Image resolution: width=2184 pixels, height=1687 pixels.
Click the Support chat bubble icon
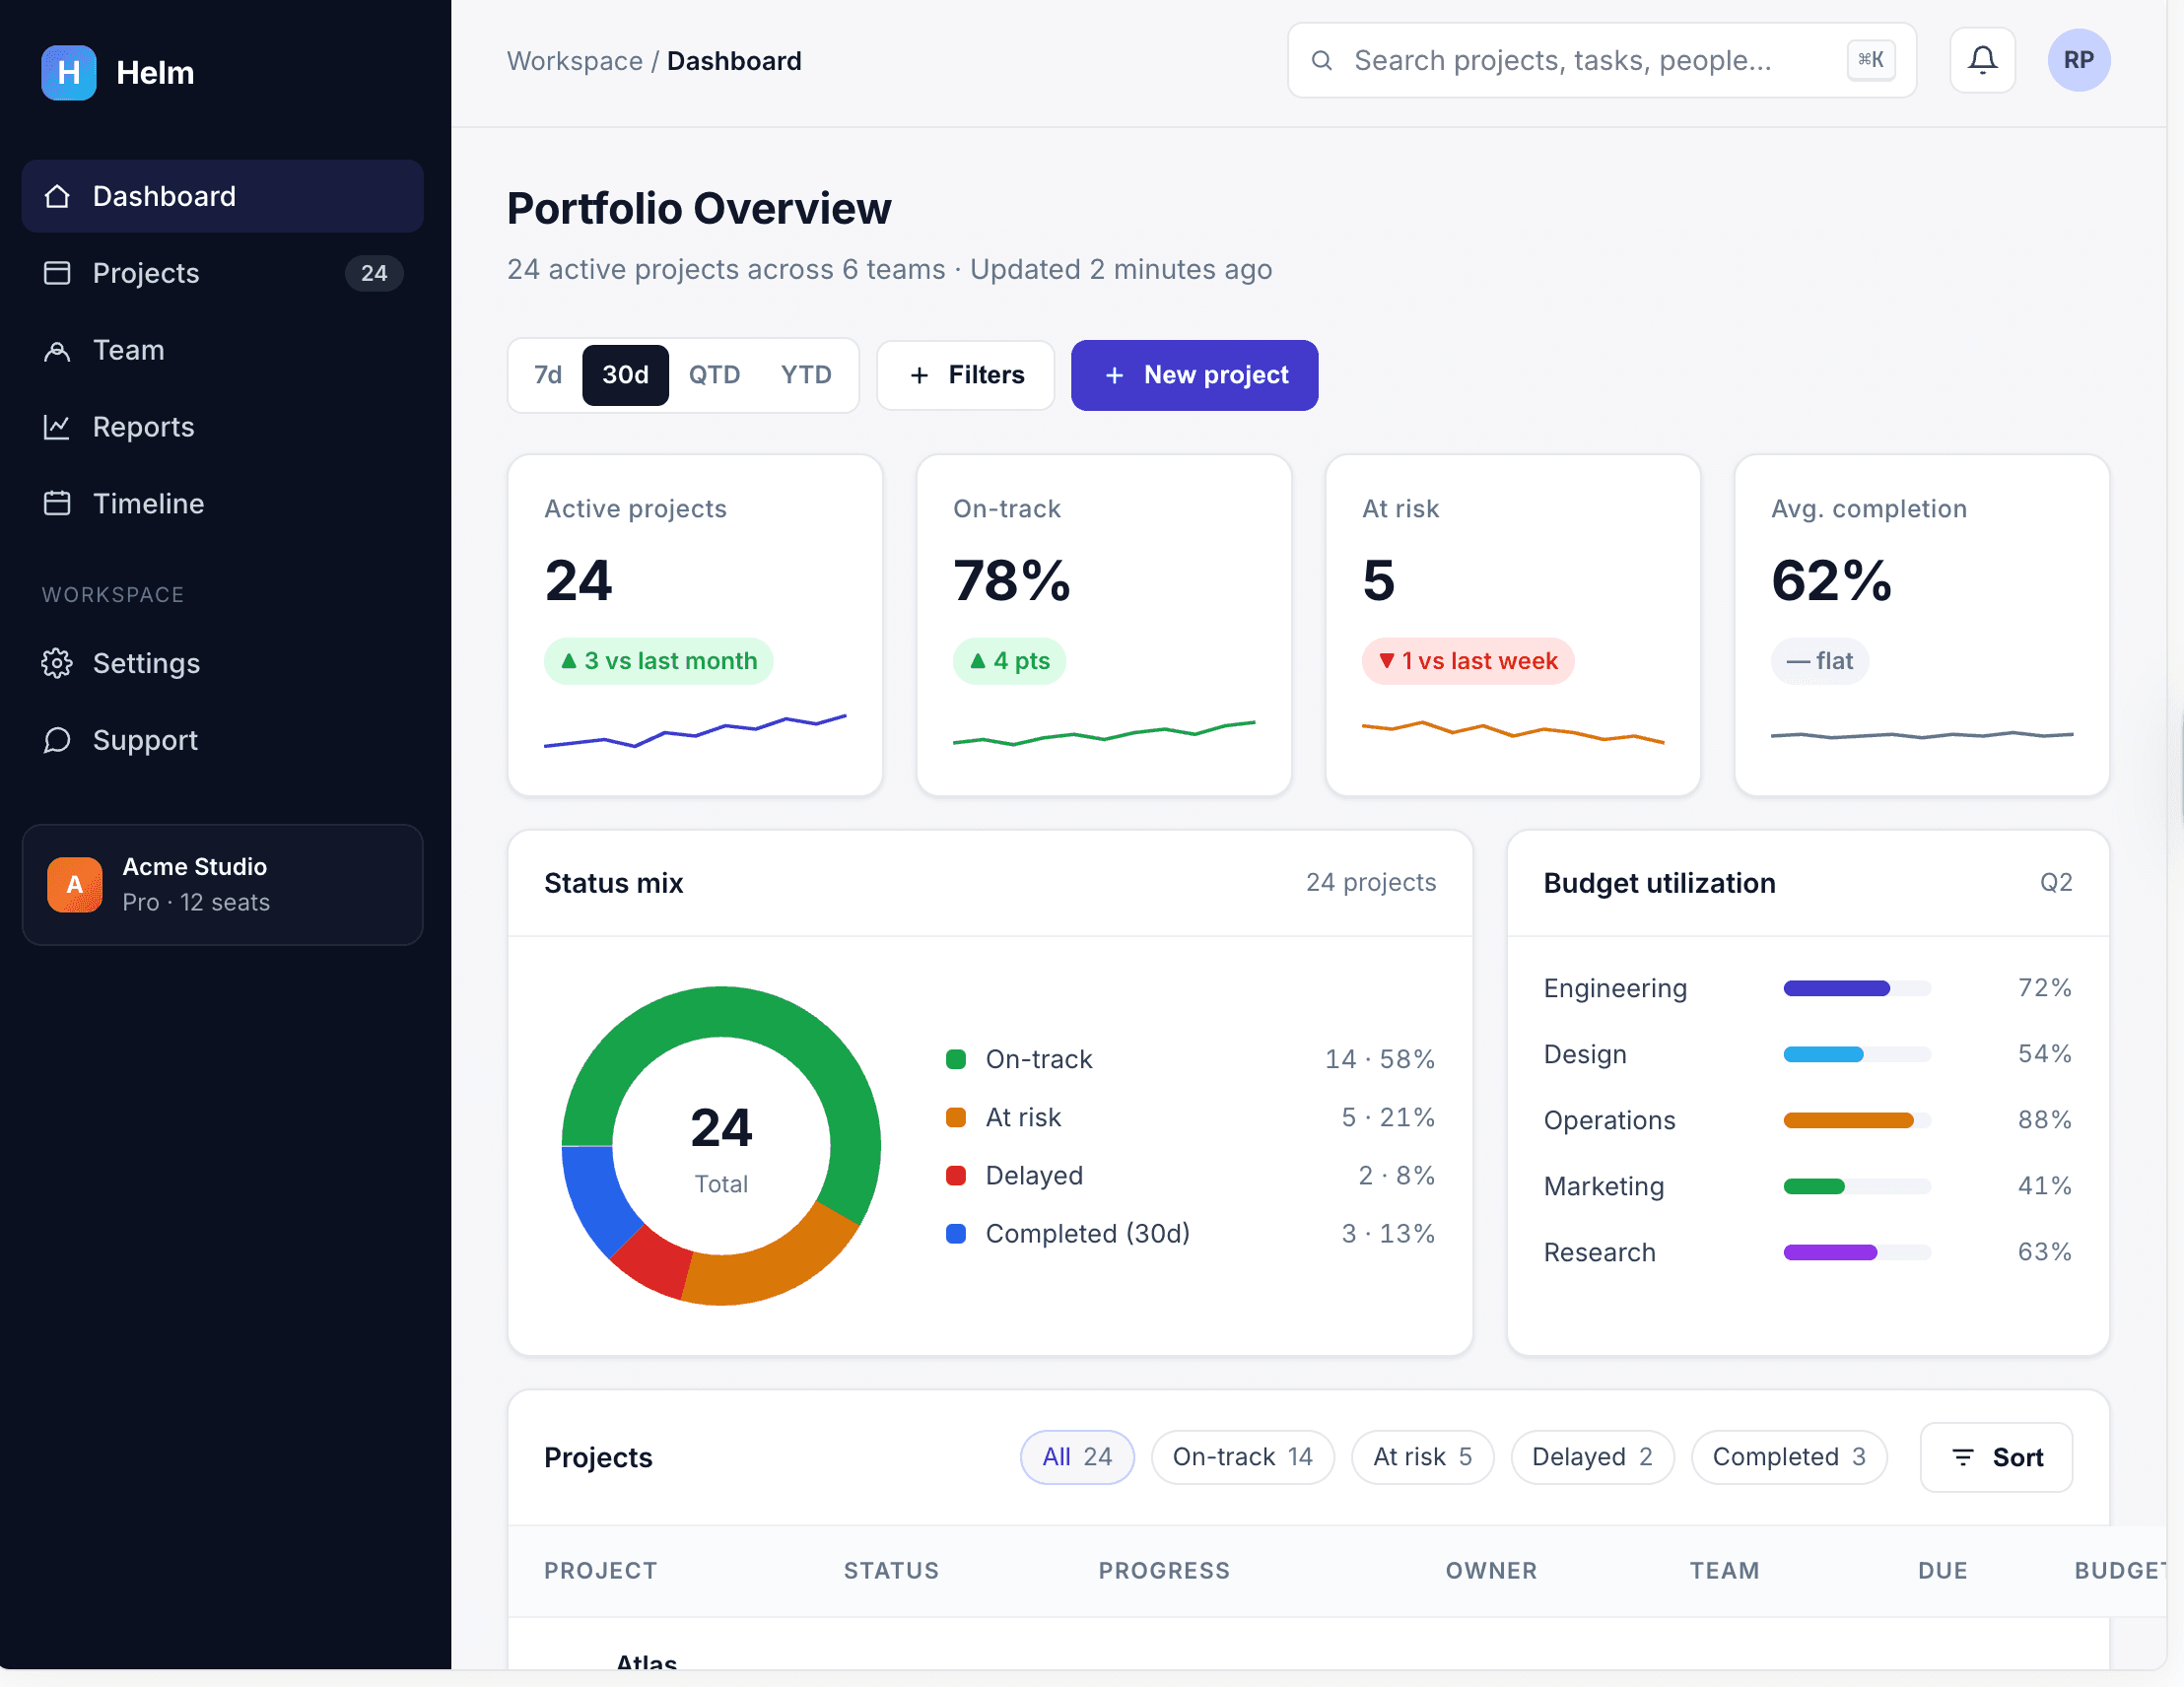tap(57, 740)
